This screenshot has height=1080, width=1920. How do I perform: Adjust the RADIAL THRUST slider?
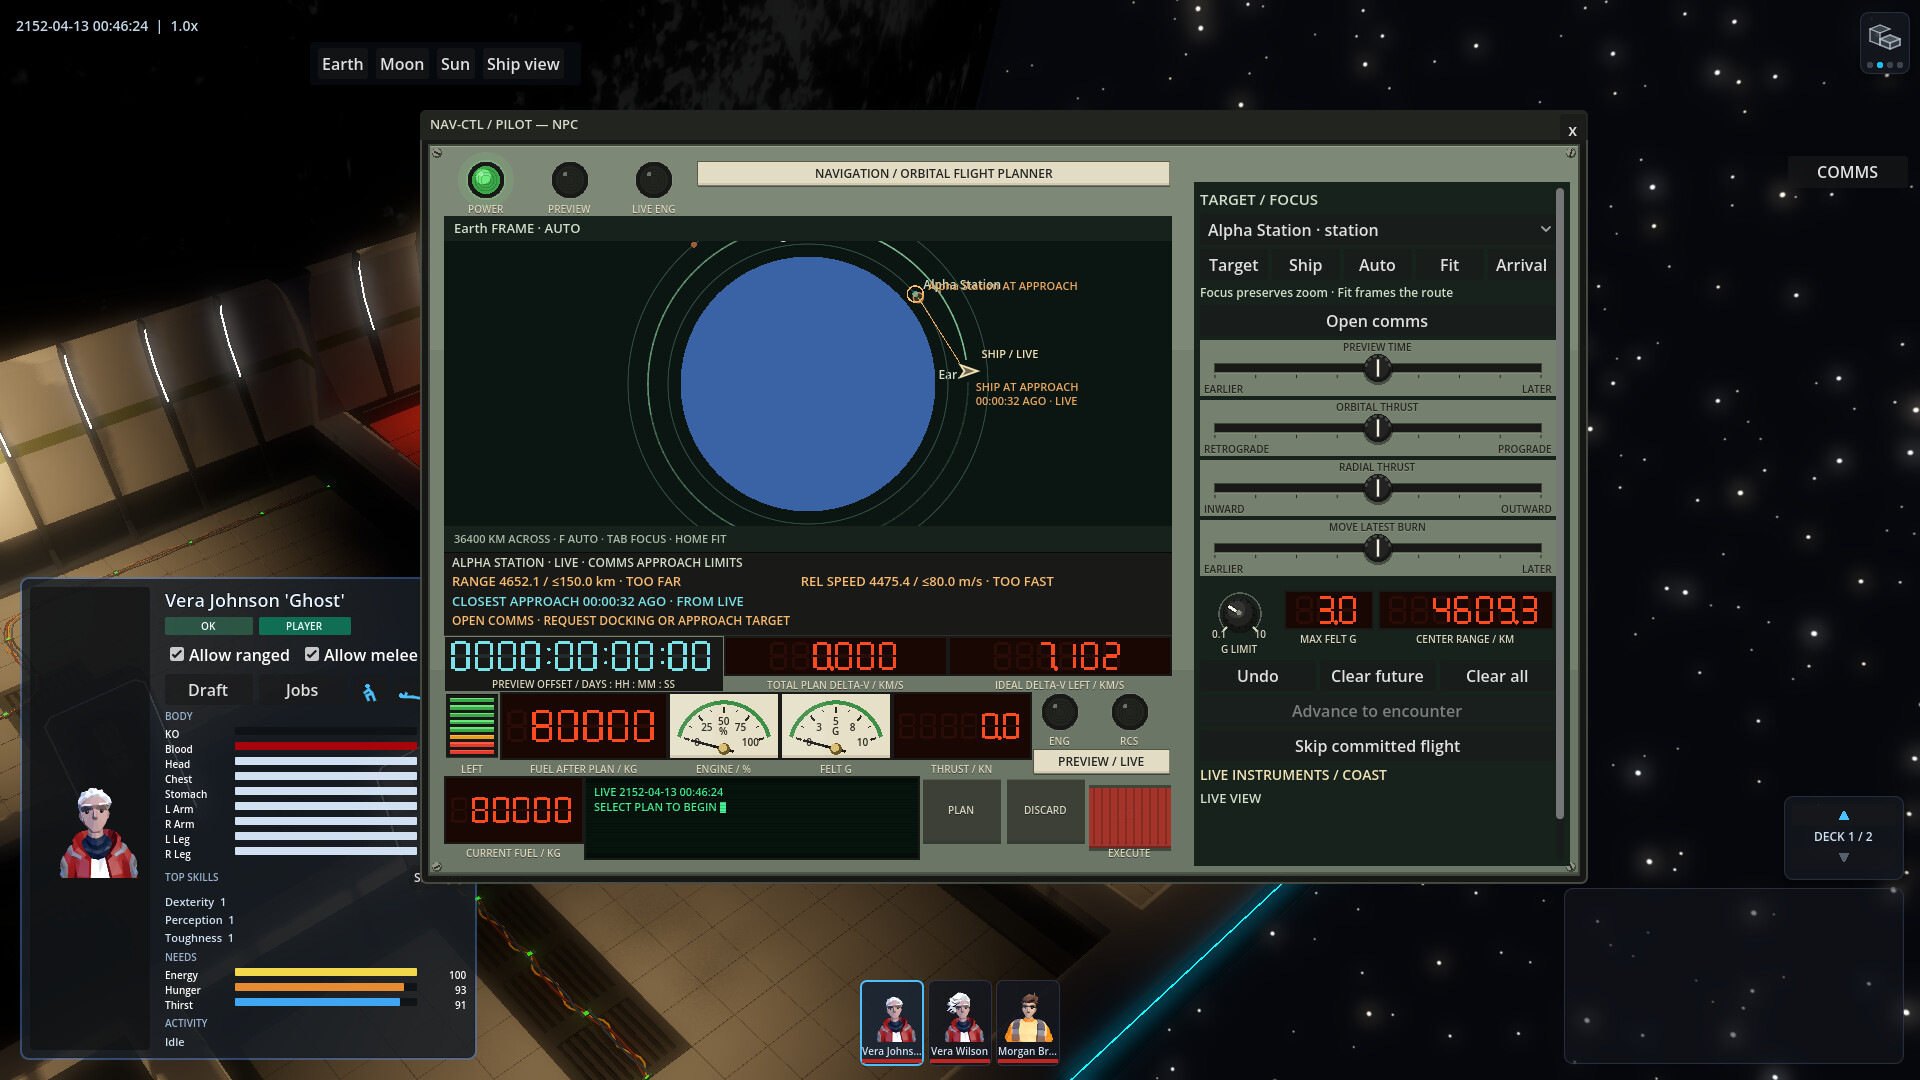(x=1377, y=488)
